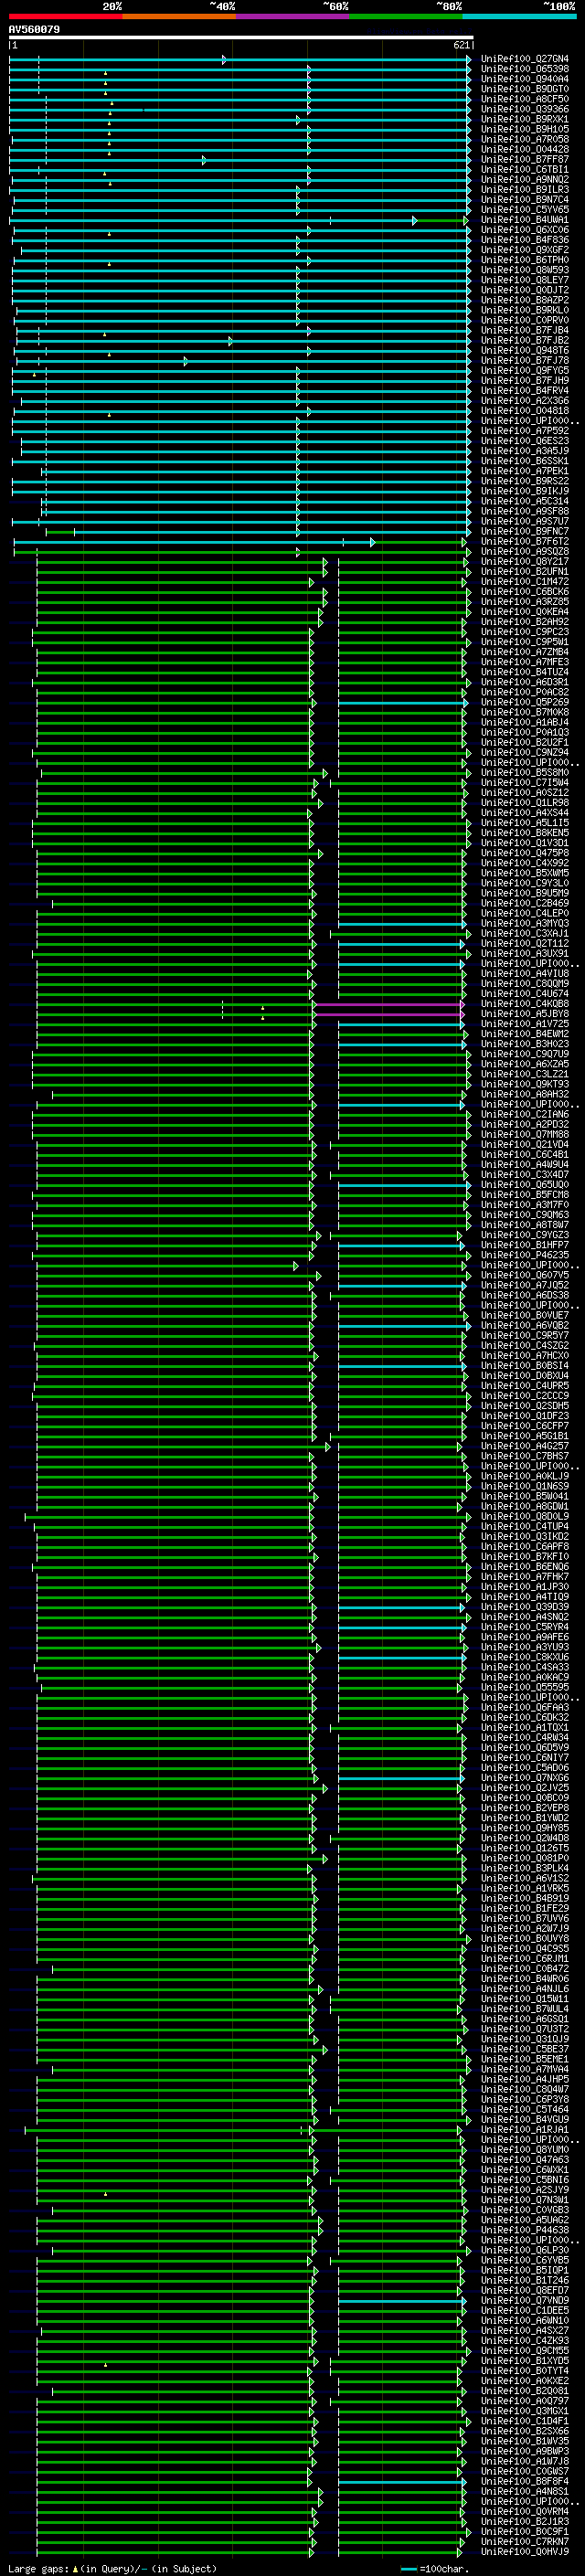Select hit label UniRef100_A6GSQ1
The width and height of the screenshot is (585, 2576).
(x=525, y=2019)
